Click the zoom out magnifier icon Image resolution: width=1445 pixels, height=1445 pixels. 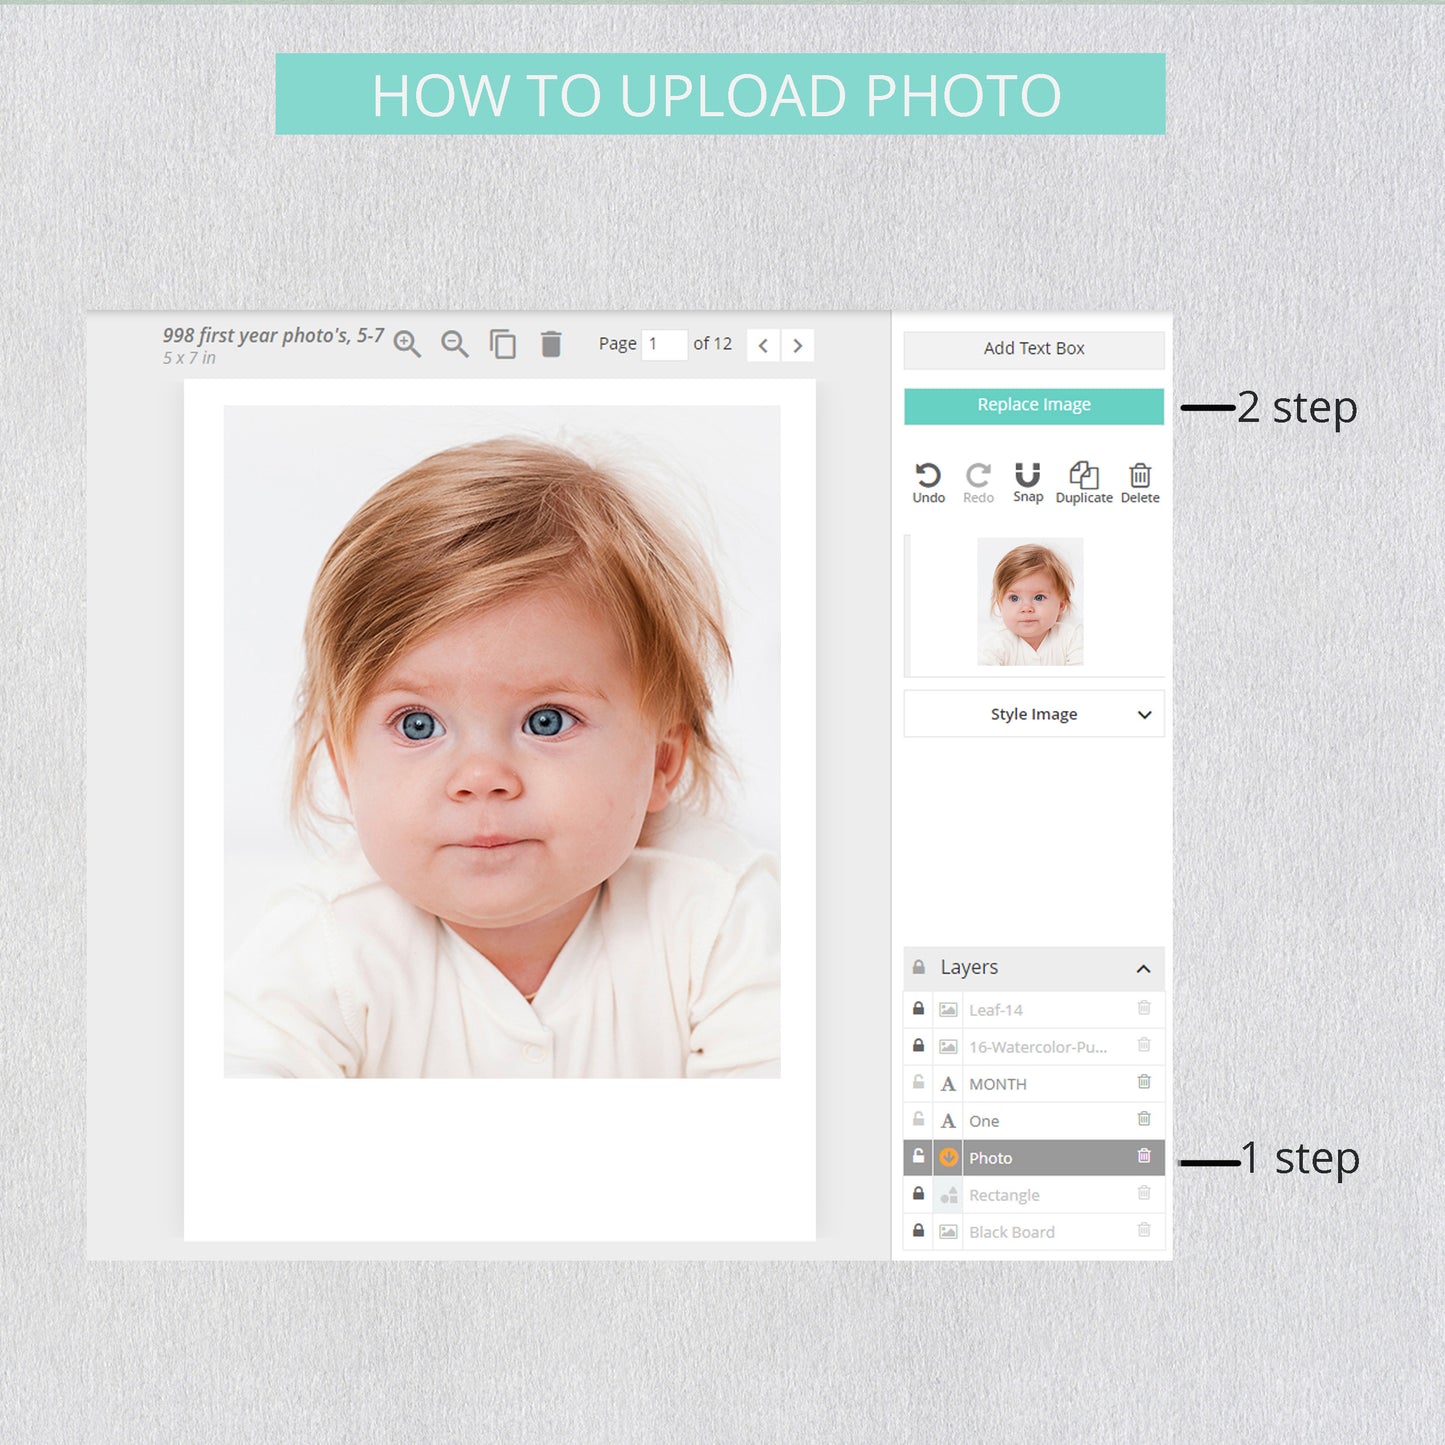click(x=455, y=344)
